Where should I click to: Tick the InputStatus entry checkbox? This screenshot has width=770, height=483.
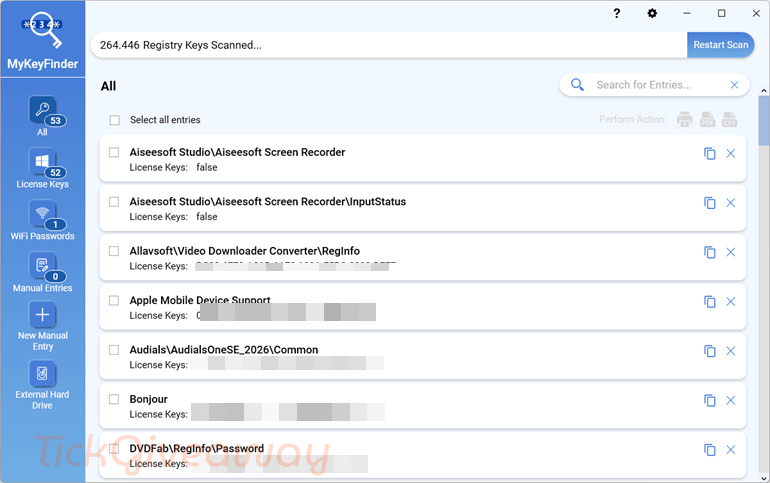click(x=114, y=202)
